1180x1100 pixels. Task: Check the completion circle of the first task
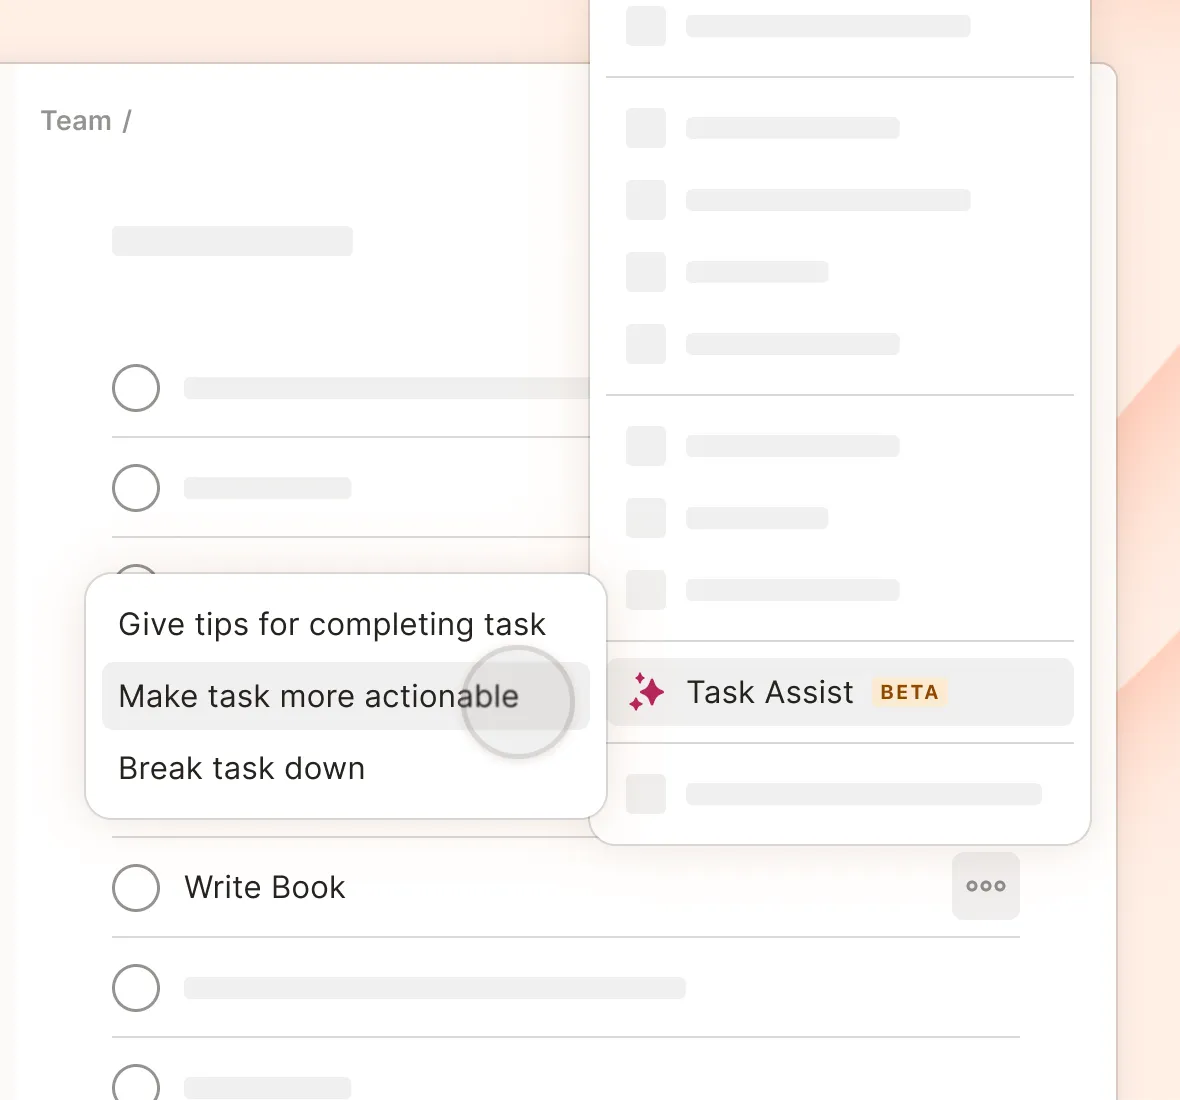pyautogui.click(x=136, y=388)
